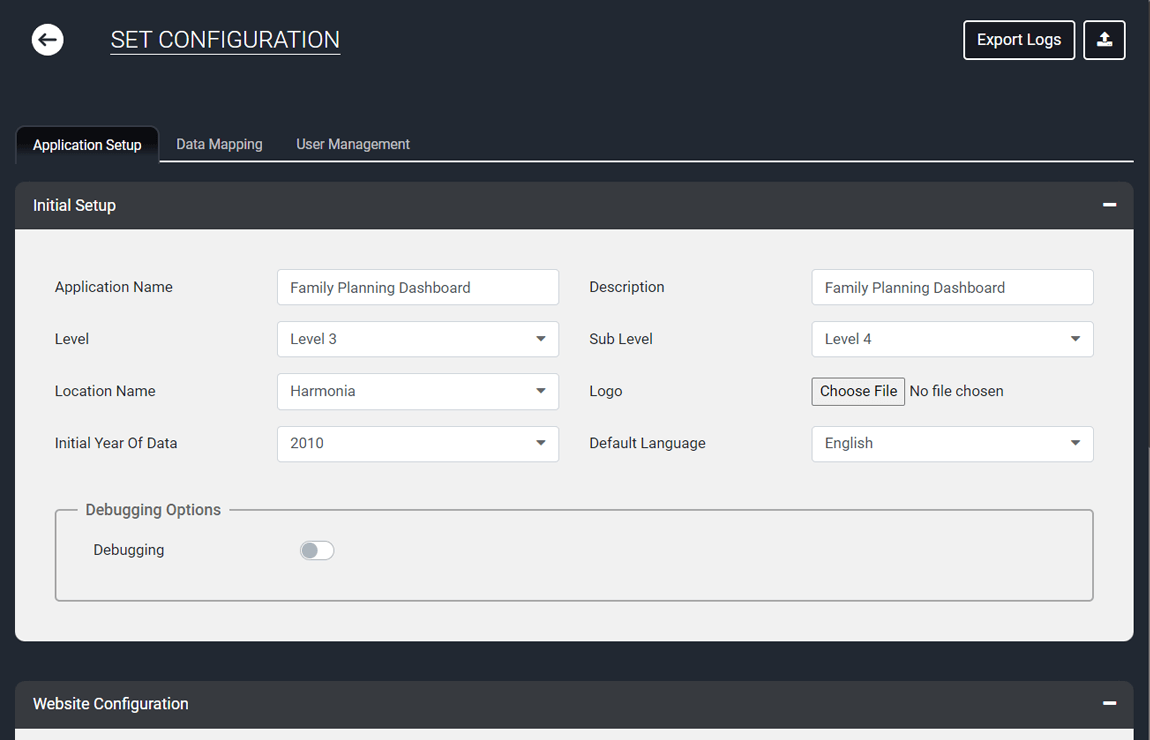The image size is (1150, 740).
Task: Open Location Name dropdown showing Harmonia
Action: [x=418, y=391]
